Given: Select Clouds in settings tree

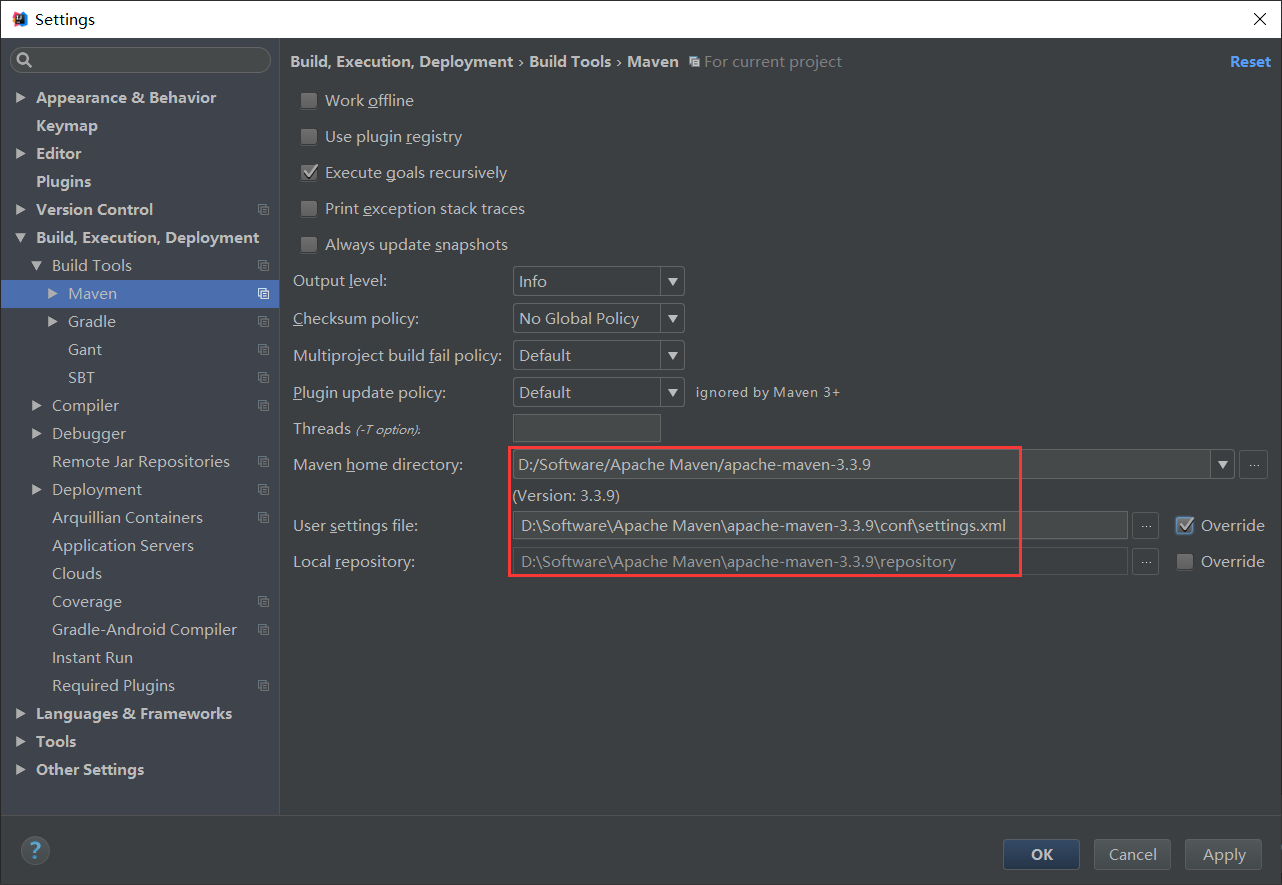Looking at the screenshot, I should tap(77, 574).
